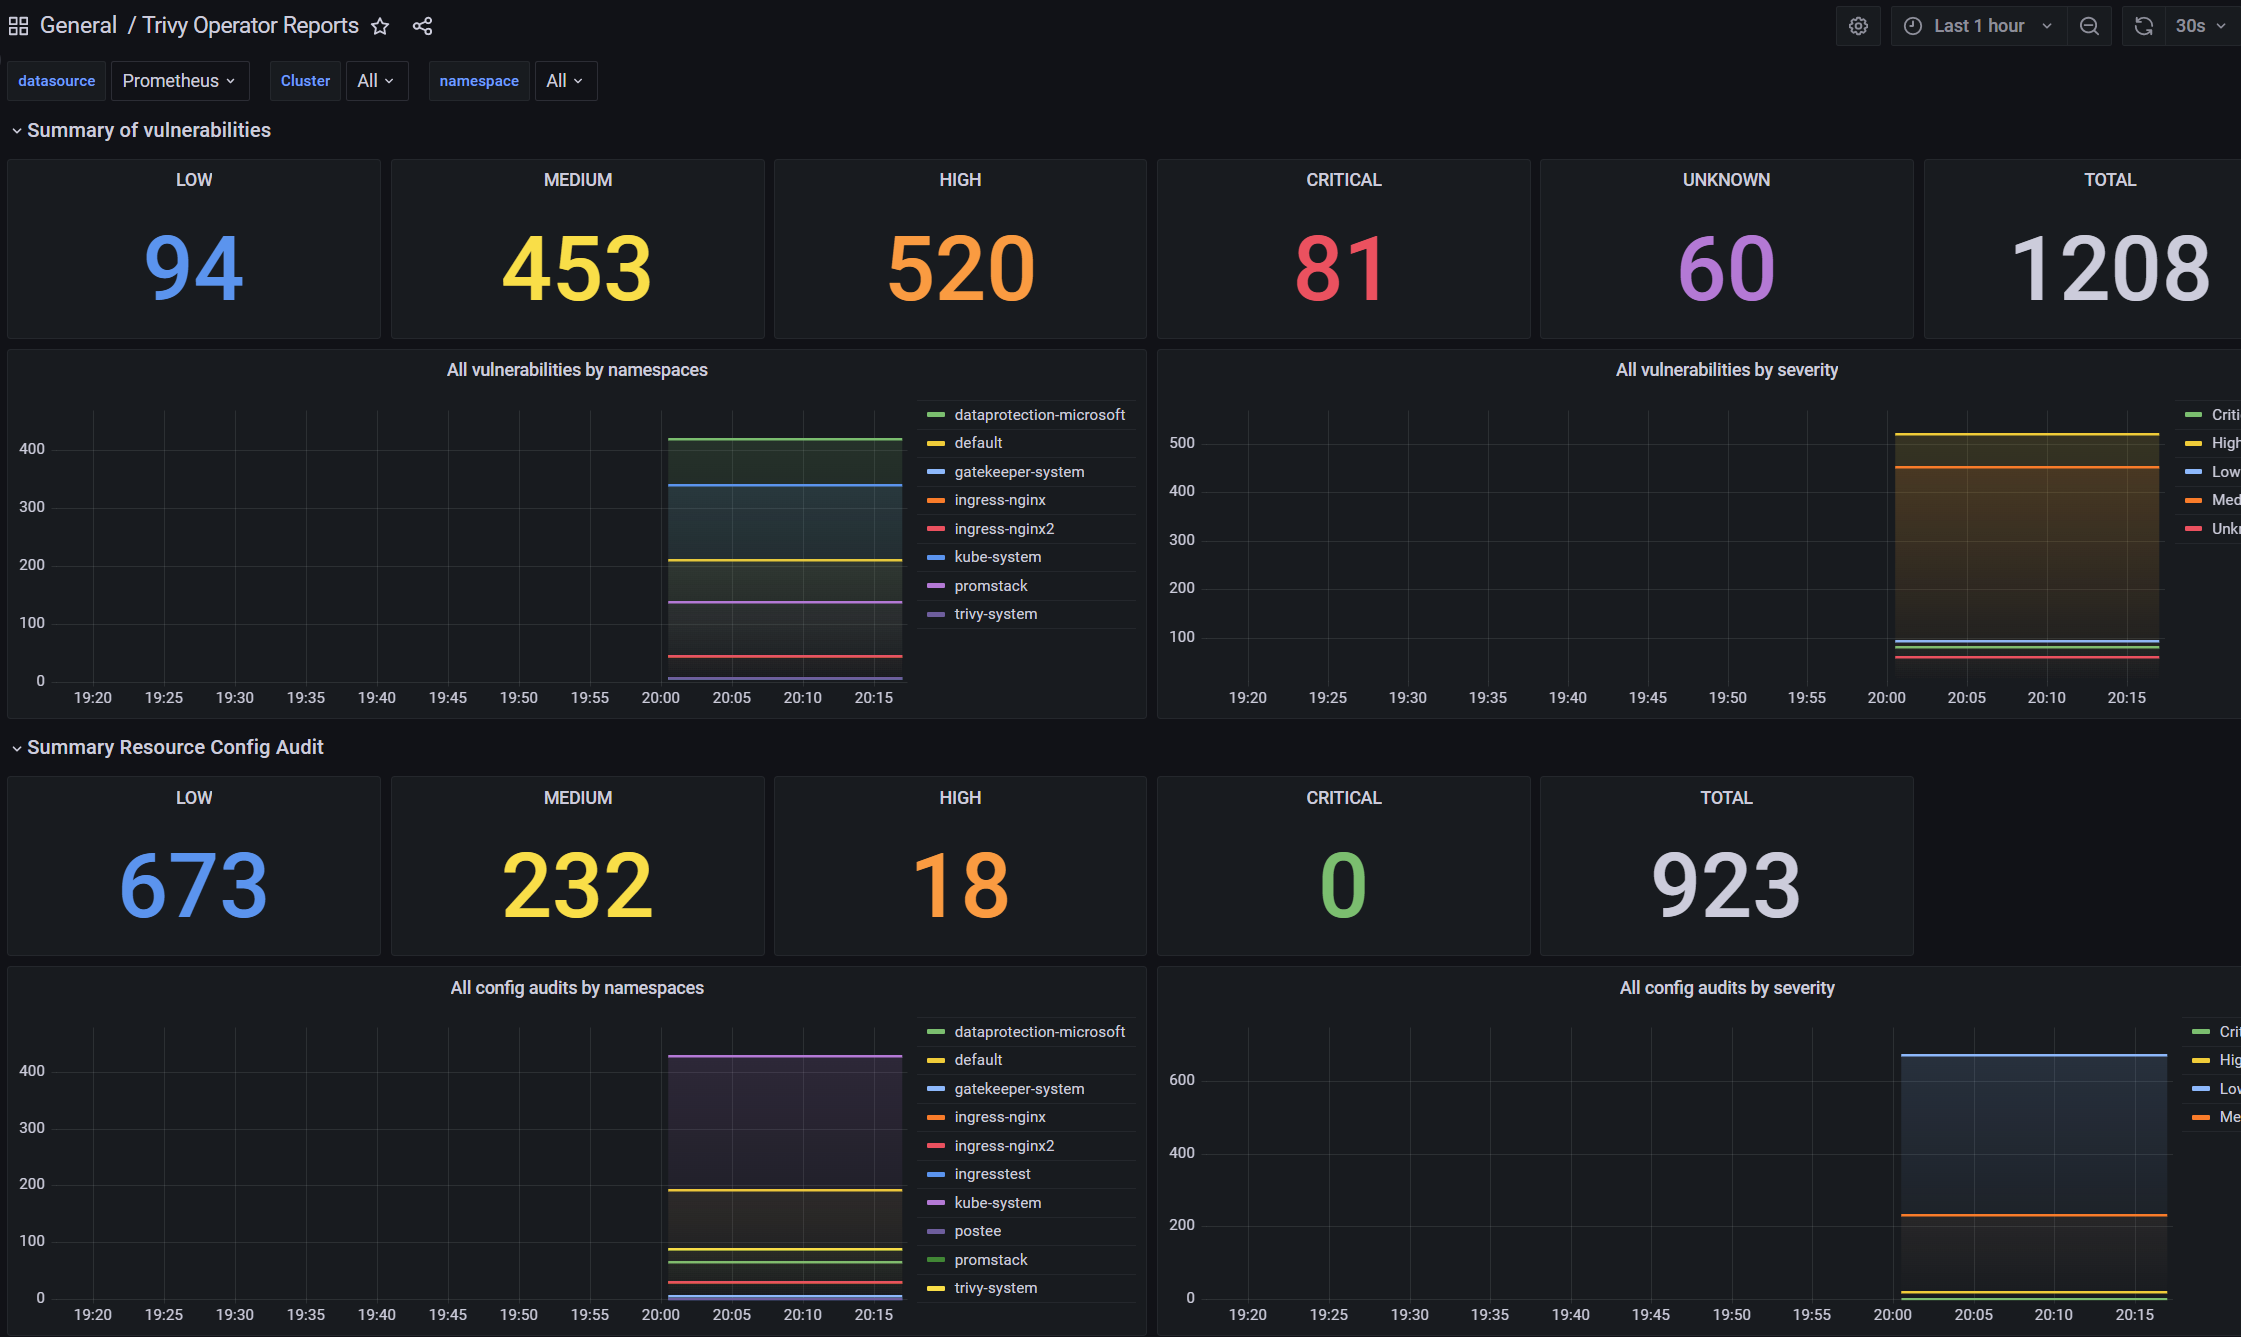This screenshot has width=2241, height=1337.
Task: Click the refresh dashboard icon
Action: pyautogui.click(x=2143, y=26)
